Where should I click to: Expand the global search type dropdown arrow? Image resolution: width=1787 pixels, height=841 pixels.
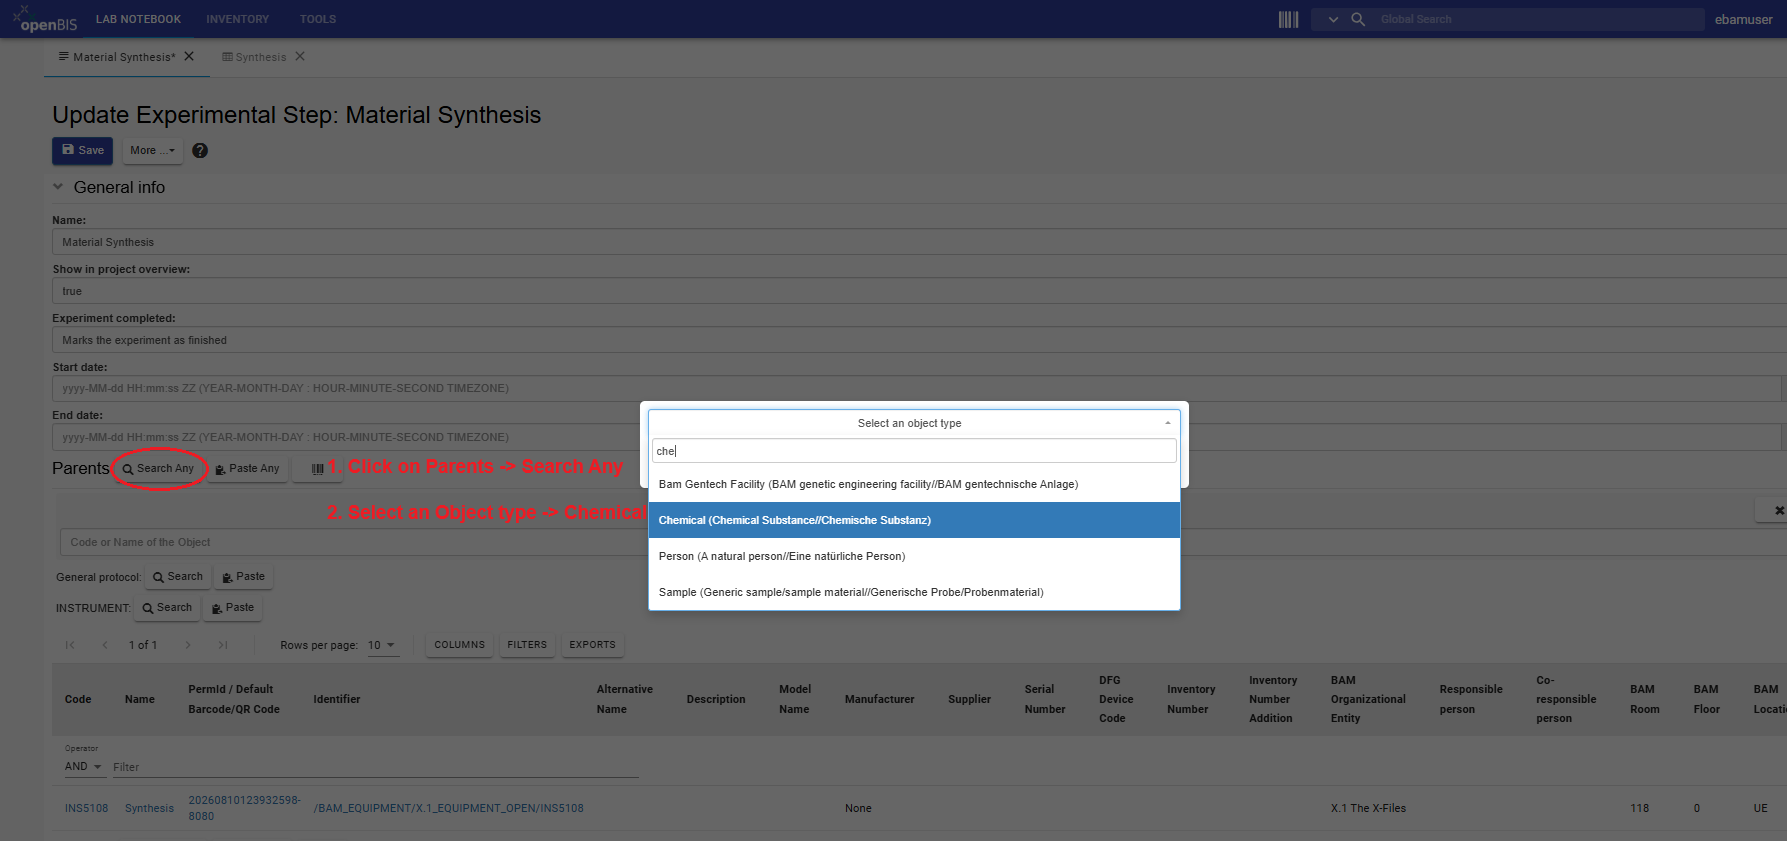click(x=1333, y=19)
